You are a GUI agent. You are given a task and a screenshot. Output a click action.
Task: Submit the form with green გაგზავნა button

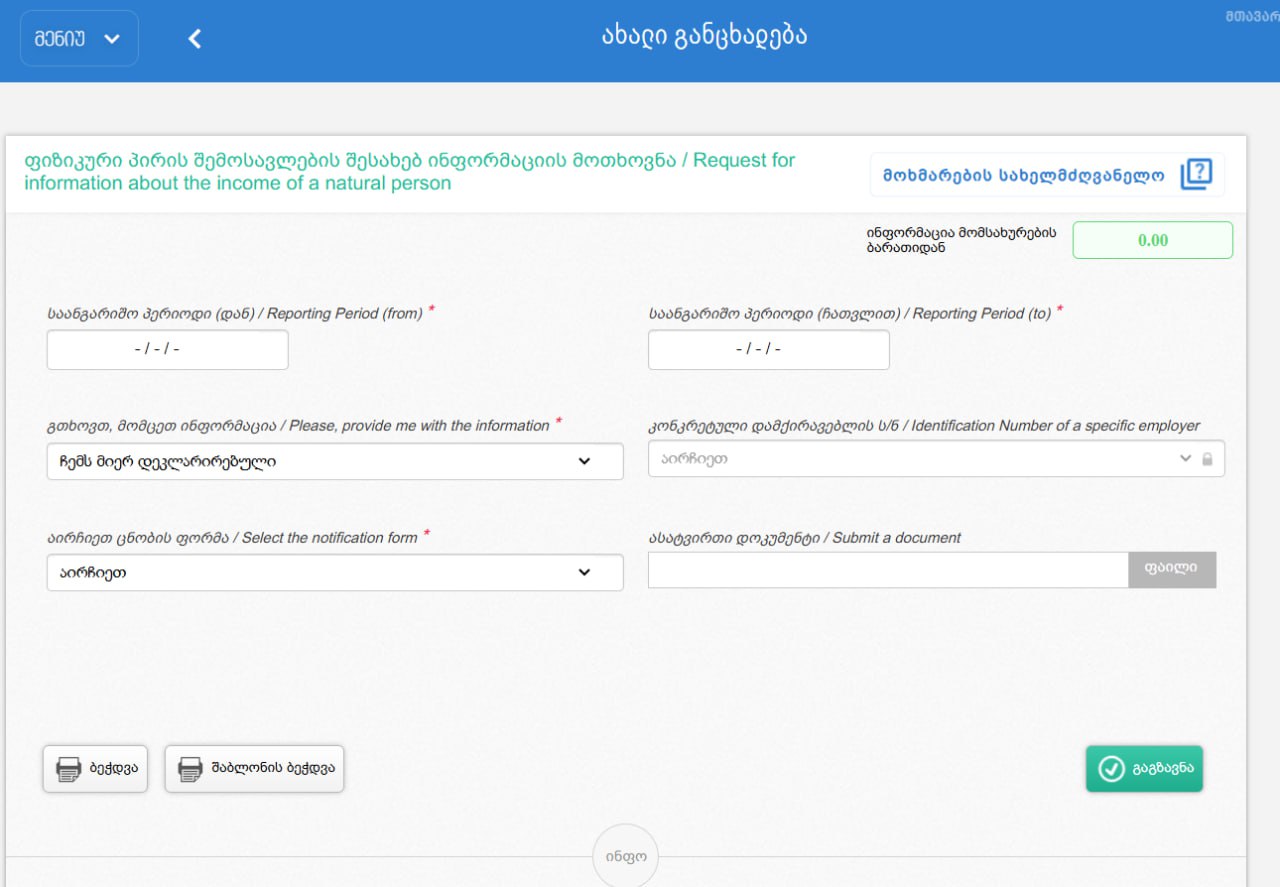point(1144,769)
